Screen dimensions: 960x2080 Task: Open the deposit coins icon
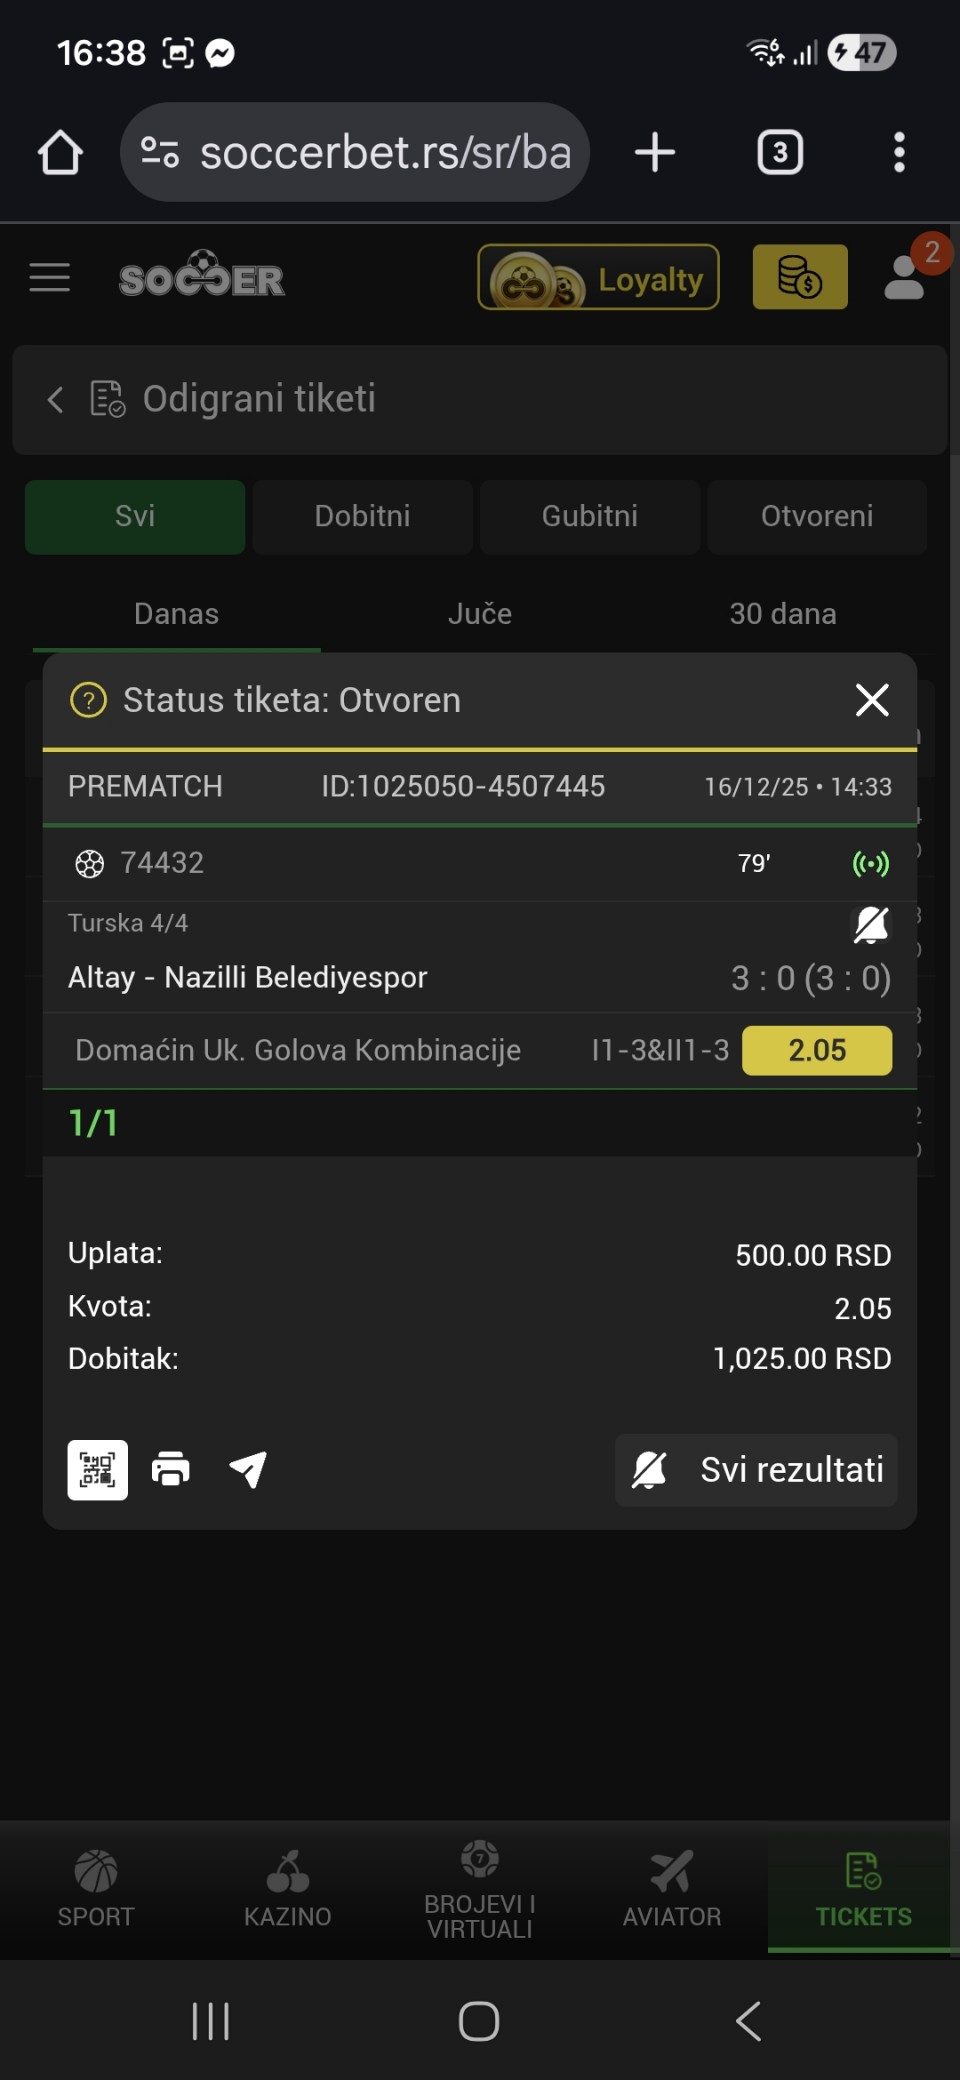coord(799,277)
